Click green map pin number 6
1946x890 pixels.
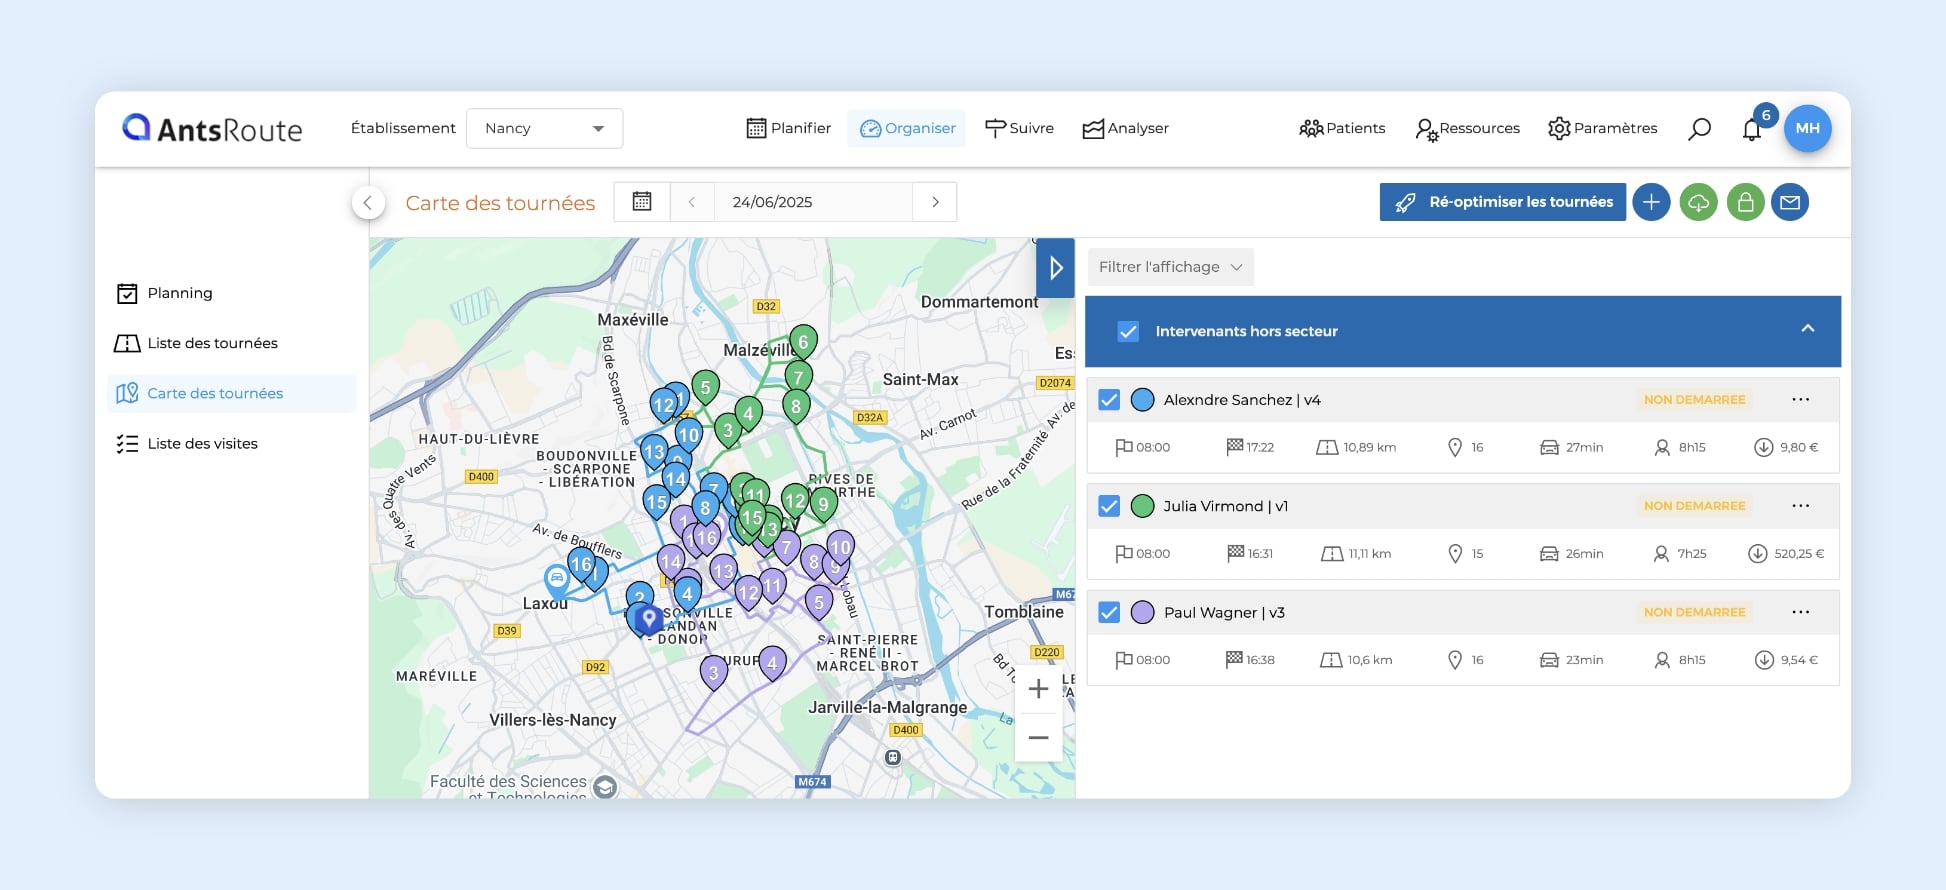coord(803,342)
